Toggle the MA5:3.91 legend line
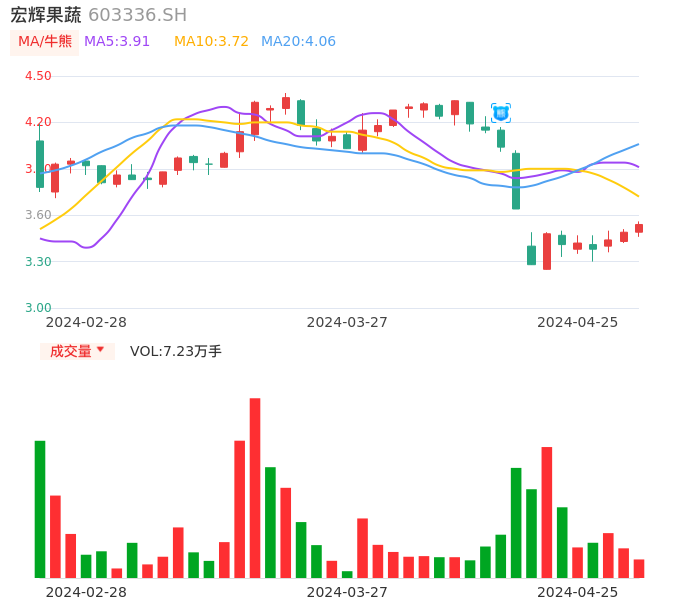 [117, 42]
